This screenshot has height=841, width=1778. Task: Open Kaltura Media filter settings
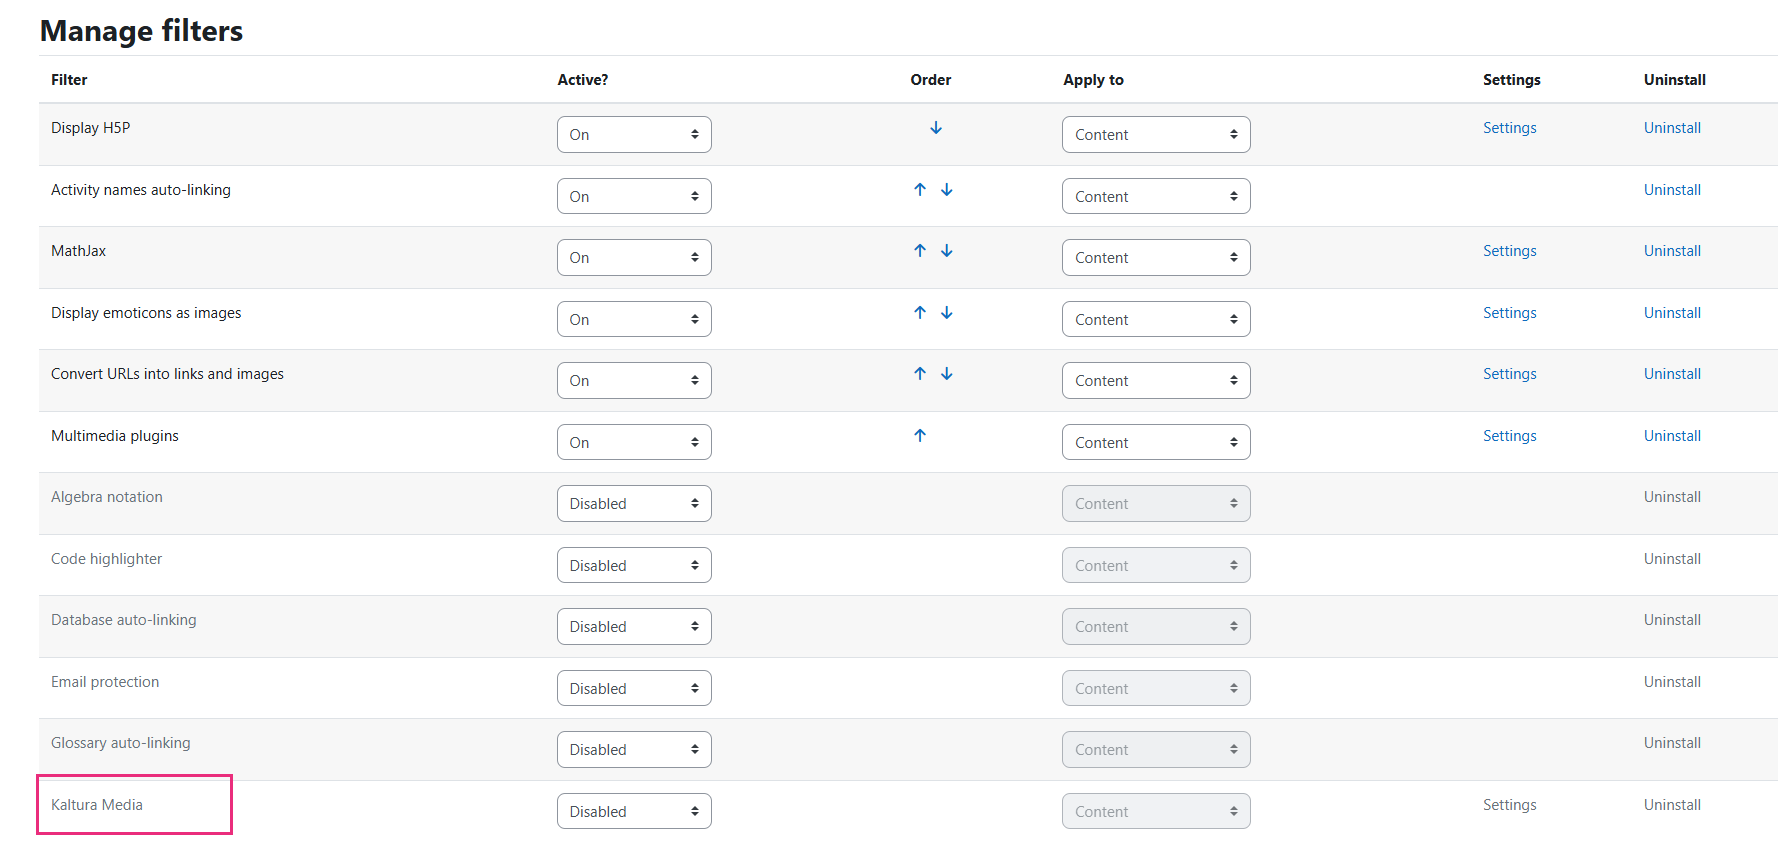tap(1509, 805)
